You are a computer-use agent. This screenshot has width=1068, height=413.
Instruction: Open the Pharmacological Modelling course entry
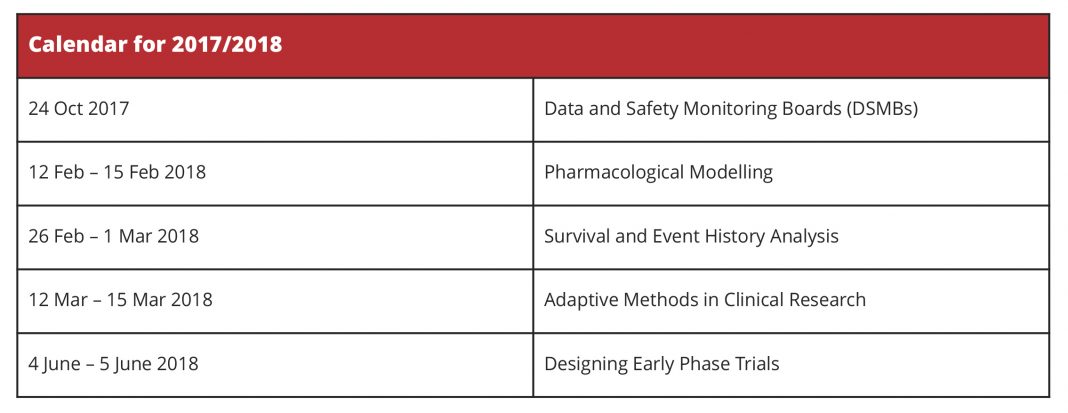tap(659, 172)
